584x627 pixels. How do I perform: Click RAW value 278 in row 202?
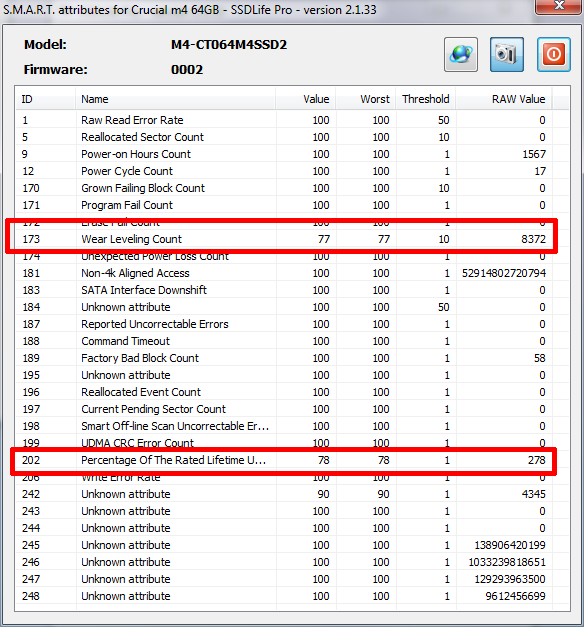click(537, 460)
